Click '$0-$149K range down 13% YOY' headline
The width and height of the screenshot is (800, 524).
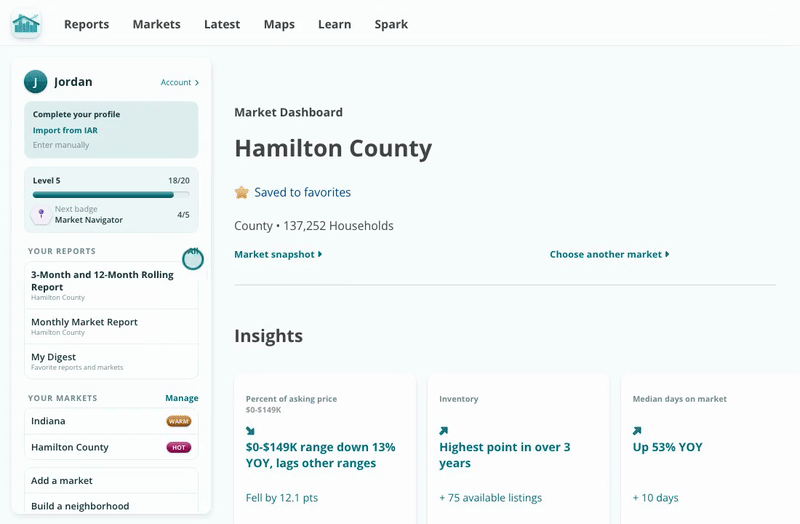coord(320,455)
